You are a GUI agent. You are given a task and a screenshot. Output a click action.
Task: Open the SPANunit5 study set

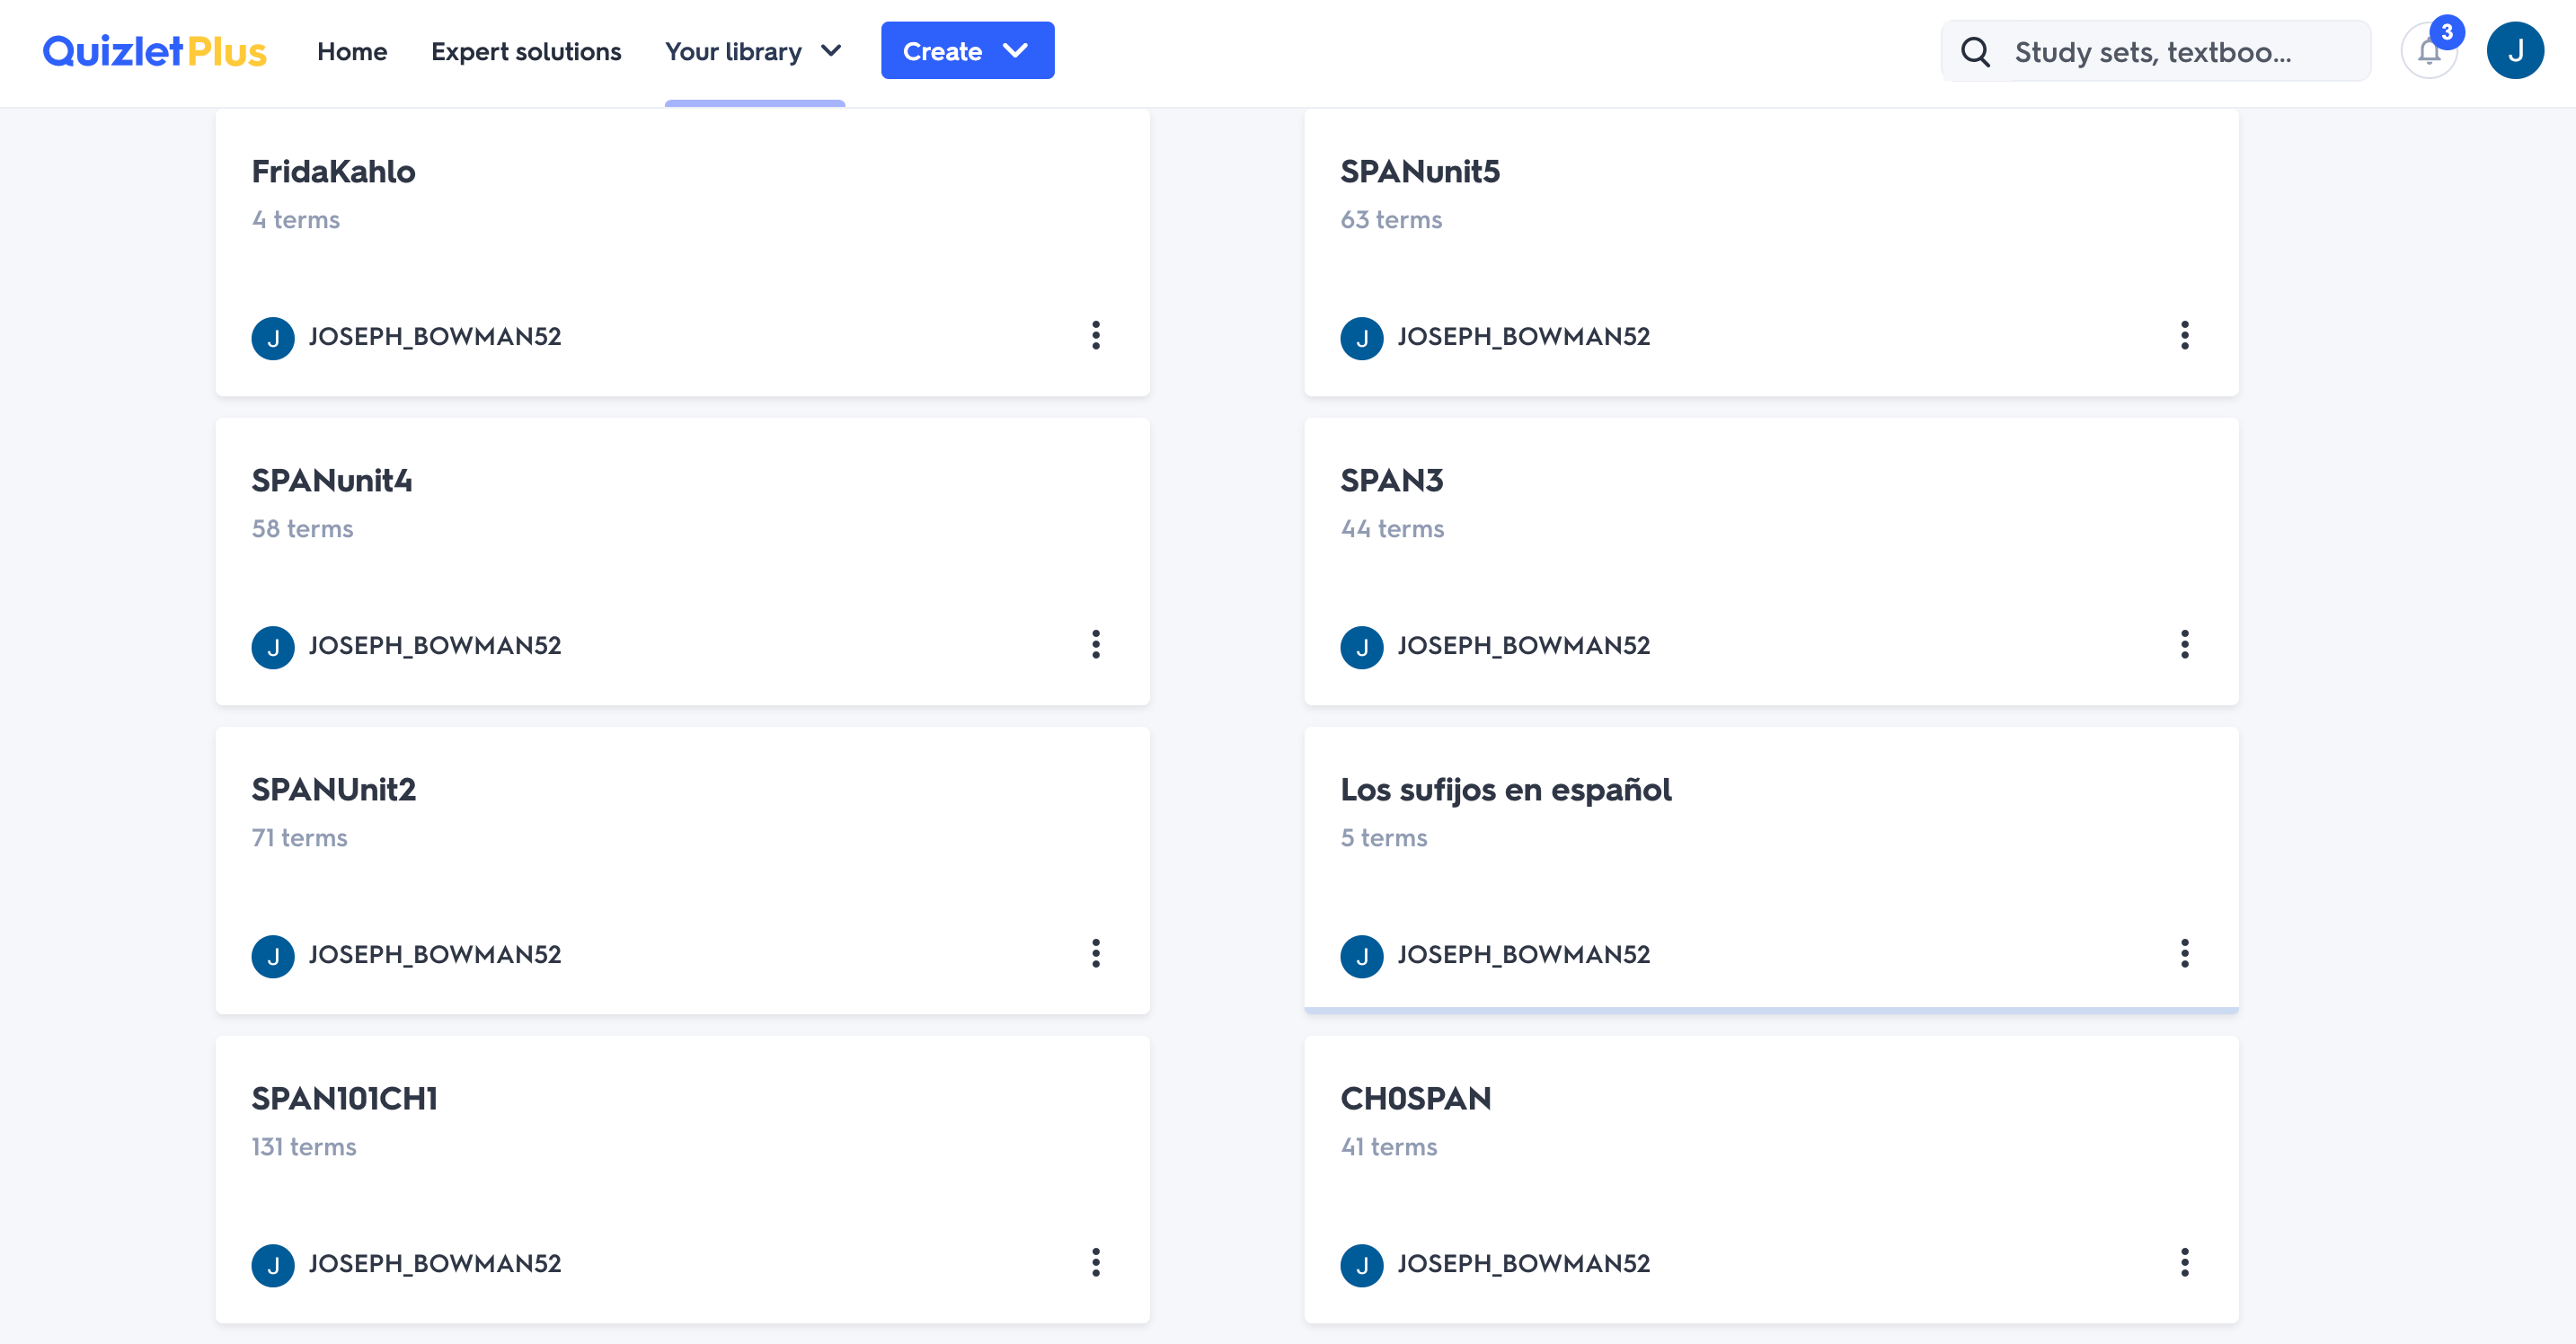tap(1420, 171)
